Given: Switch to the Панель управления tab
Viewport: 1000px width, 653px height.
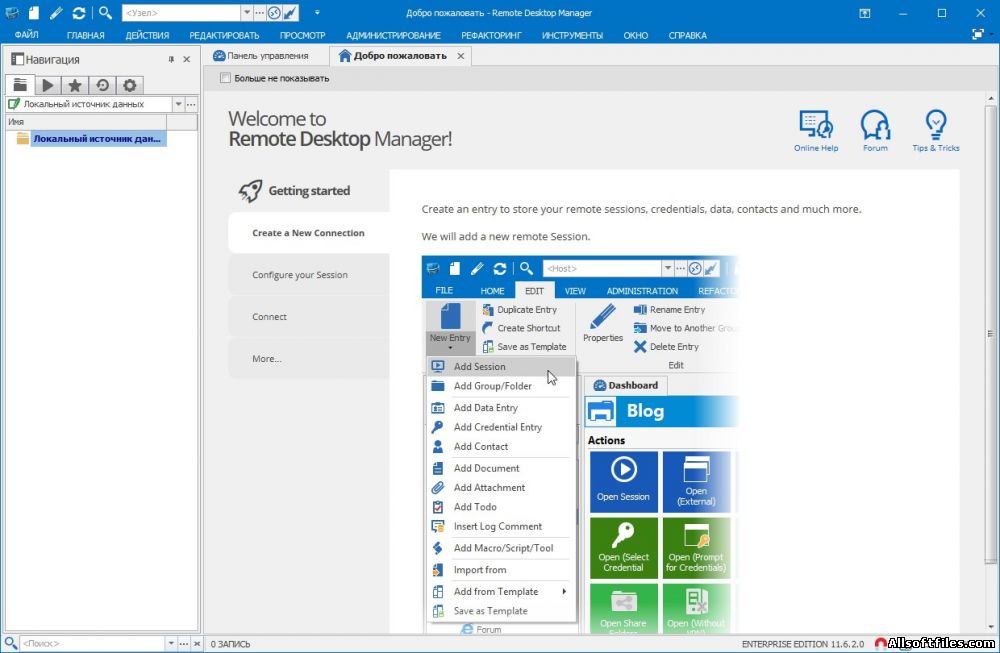Looking at the screenshot, I should [261, 56].
